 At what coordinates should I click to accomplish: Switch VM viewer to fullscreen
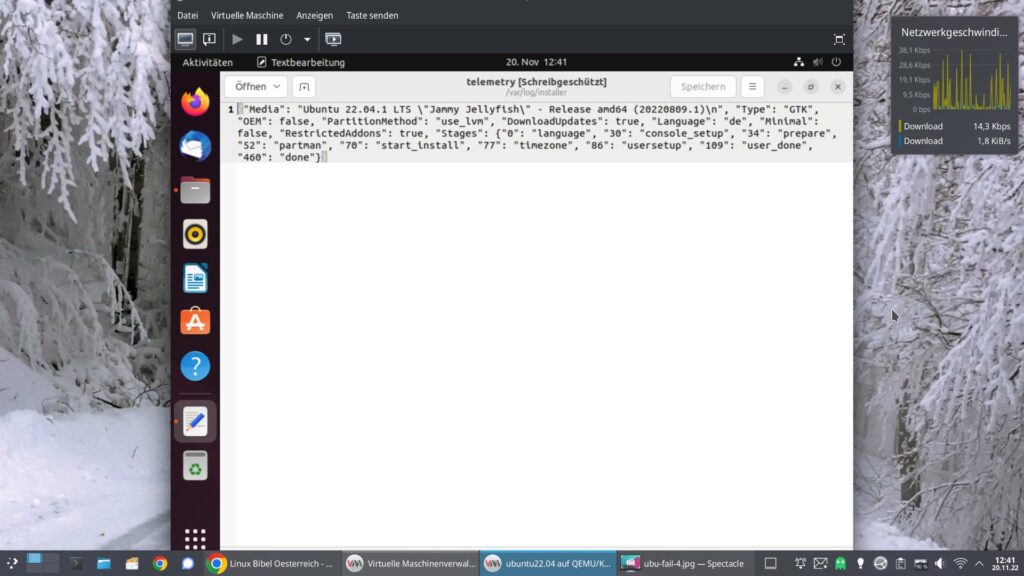coord(839,39)
